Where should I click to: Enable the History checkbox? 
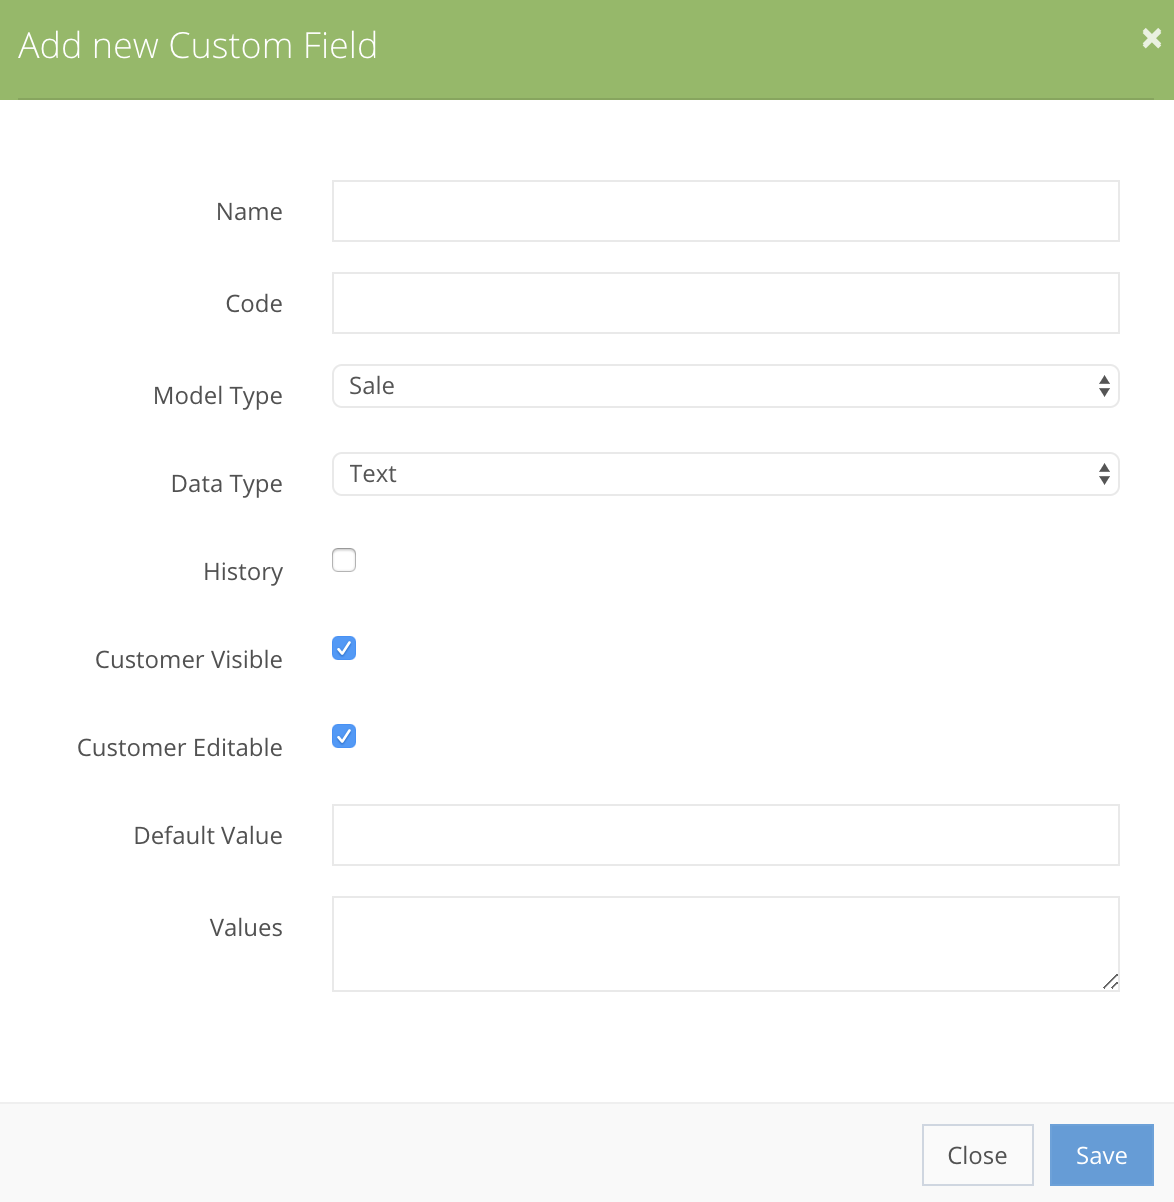pos(343,560)
